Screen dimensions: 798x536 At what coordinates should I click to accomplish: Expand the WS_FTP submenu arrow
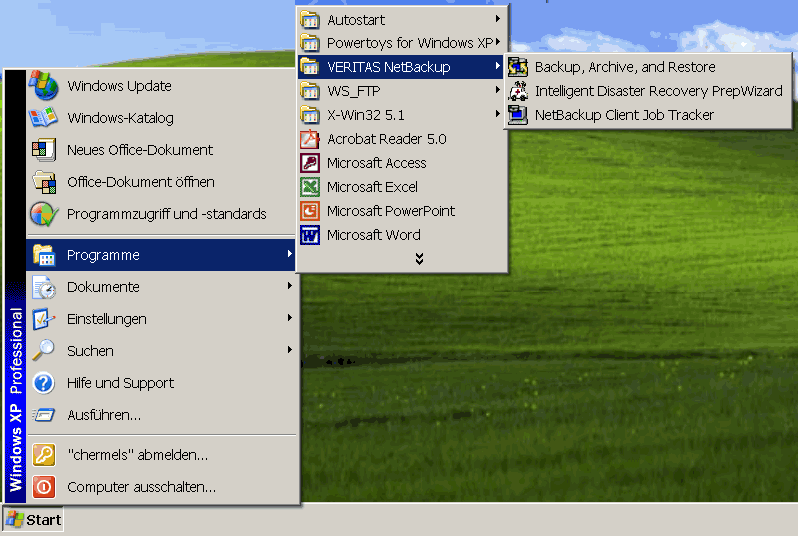498,90
